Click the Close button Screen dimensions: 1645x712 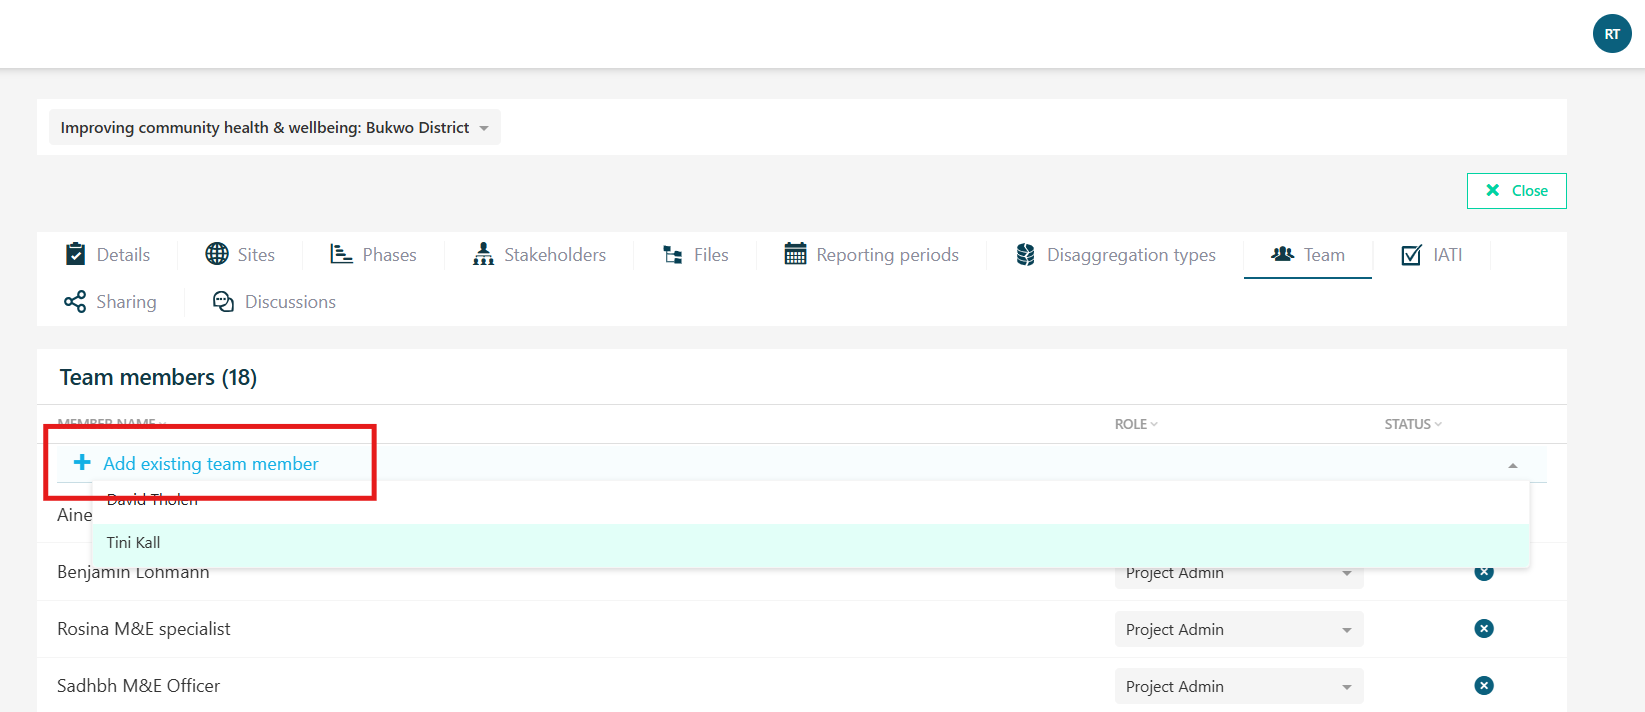coord(1516,191)
